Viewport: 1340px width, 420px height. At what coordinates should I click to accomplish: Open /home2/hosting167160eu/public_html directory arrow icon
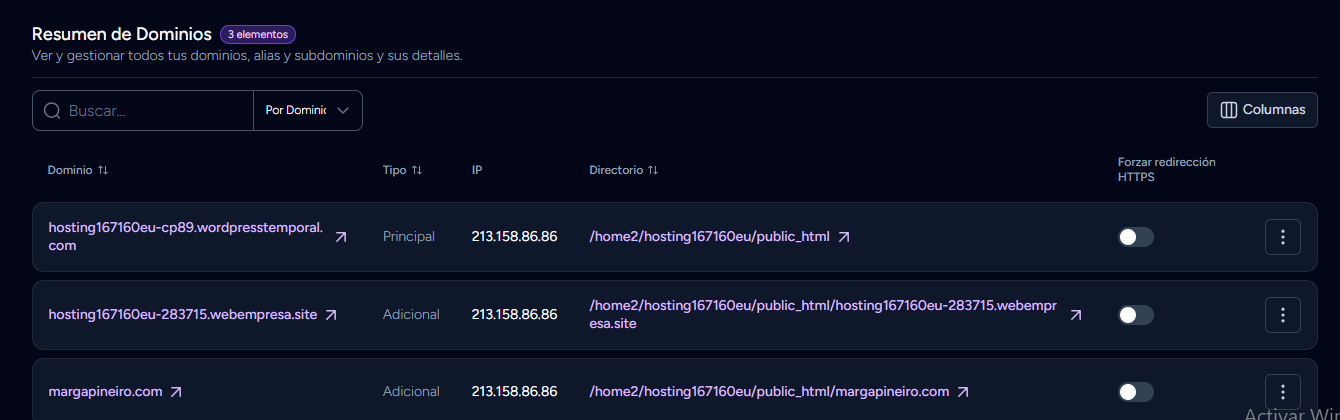(x=844, y=237)
